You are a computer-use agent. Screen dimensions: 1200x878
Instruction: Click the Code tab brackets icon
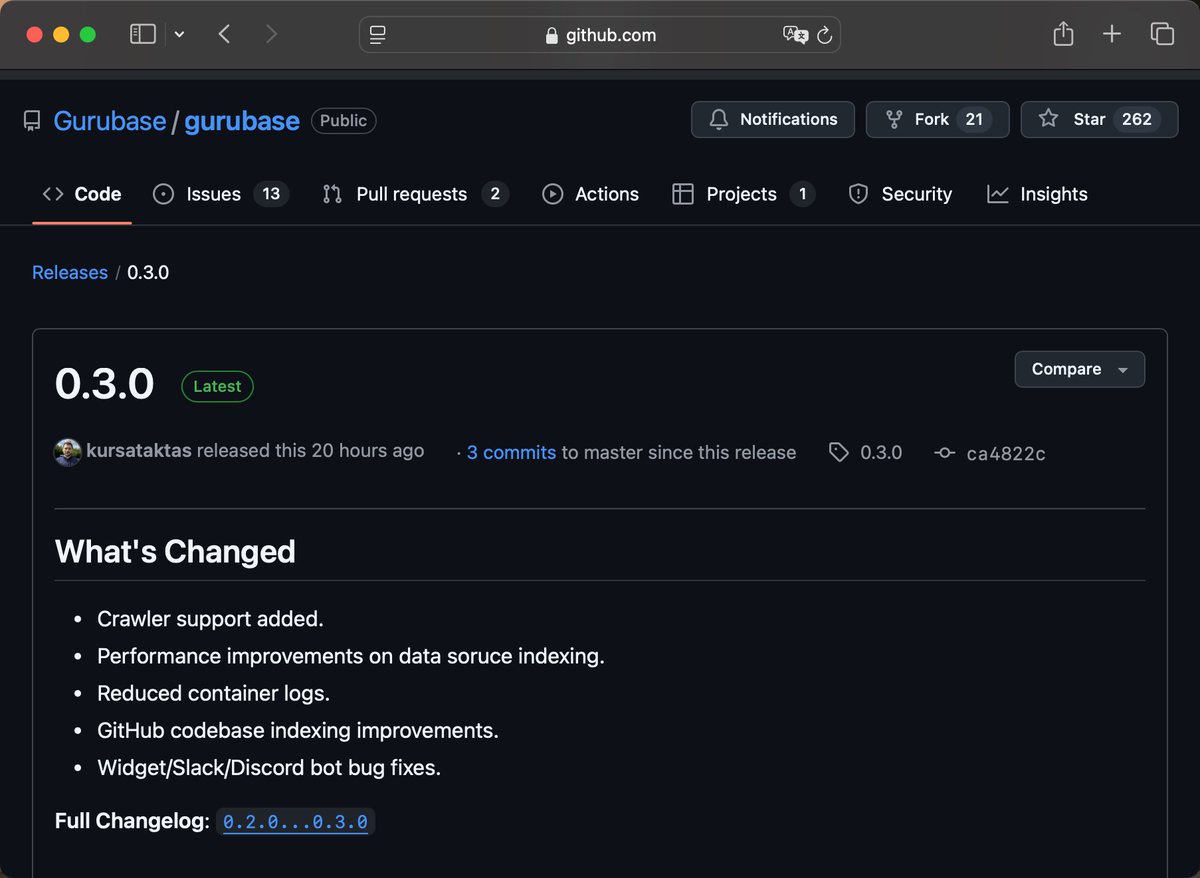tap(53, 194)
